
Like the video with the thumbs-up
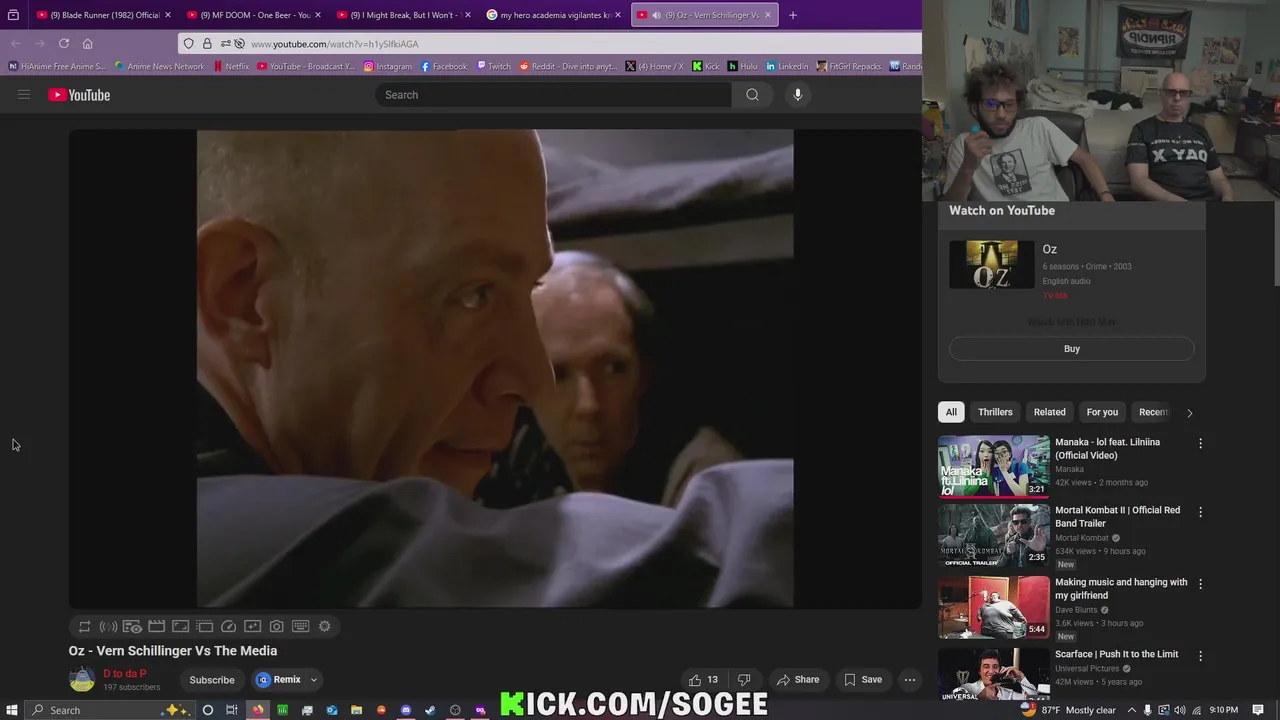click(x=703, y=680)
